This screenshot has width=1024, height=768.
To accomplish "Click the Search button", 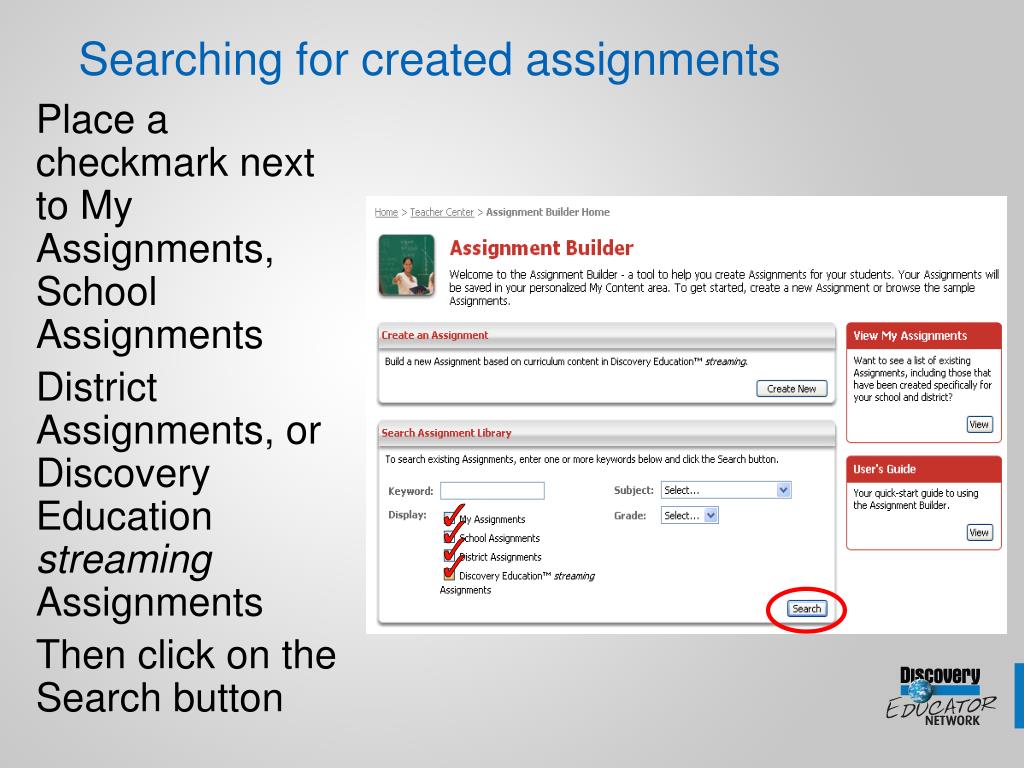I will pyautogui.click(x=807, y=609).
